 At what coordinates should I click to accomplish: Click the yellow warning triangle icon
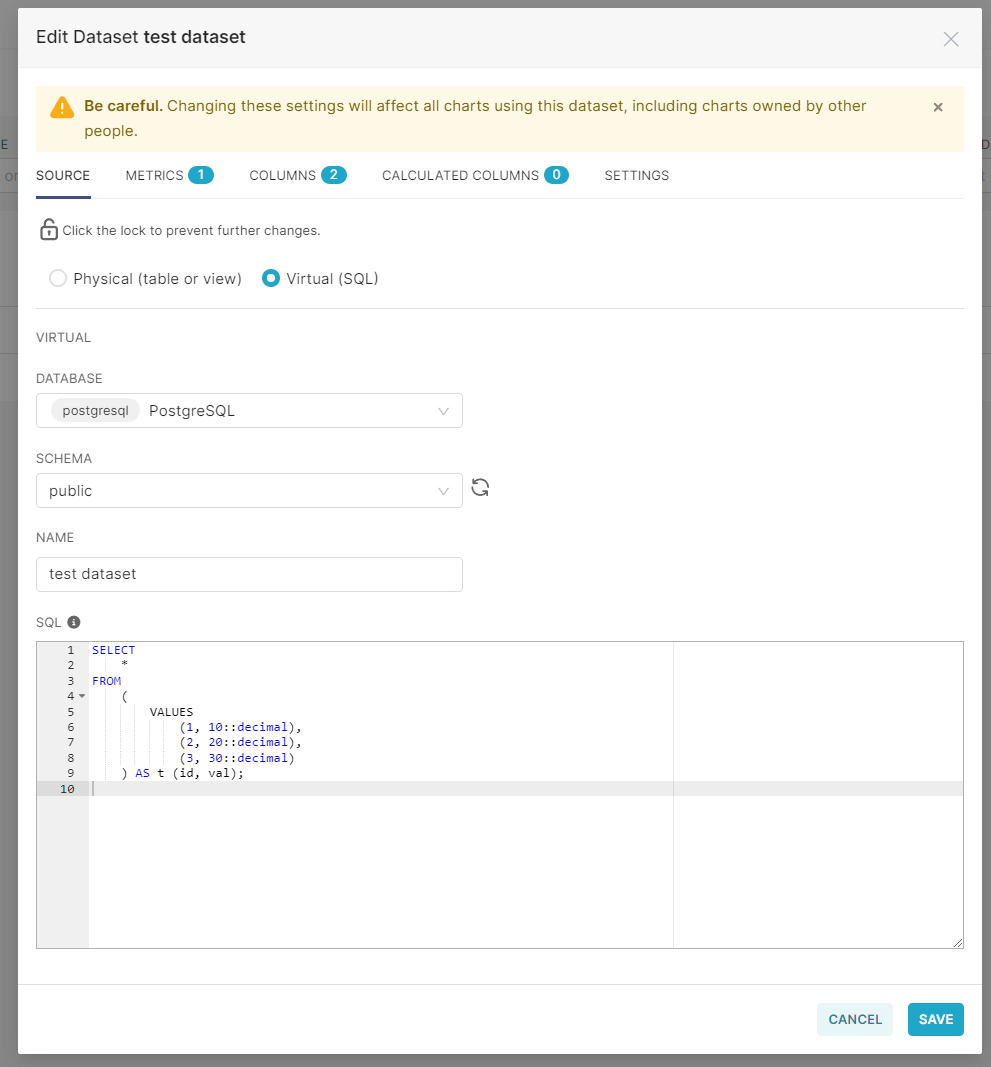click(x=62, y=108)
